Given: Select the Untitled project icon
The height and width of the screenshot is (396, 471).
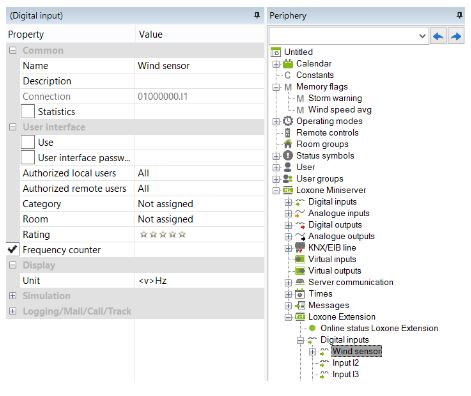Looking at the screenshot, I should point(276,52).
